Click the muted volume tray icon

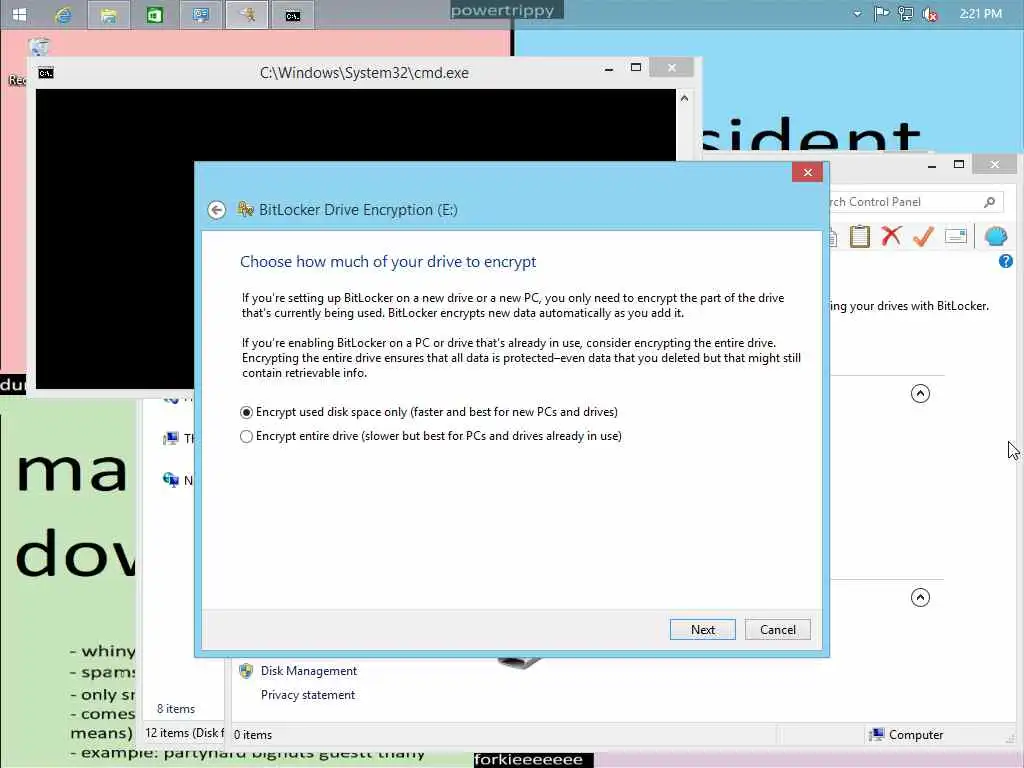930,14
